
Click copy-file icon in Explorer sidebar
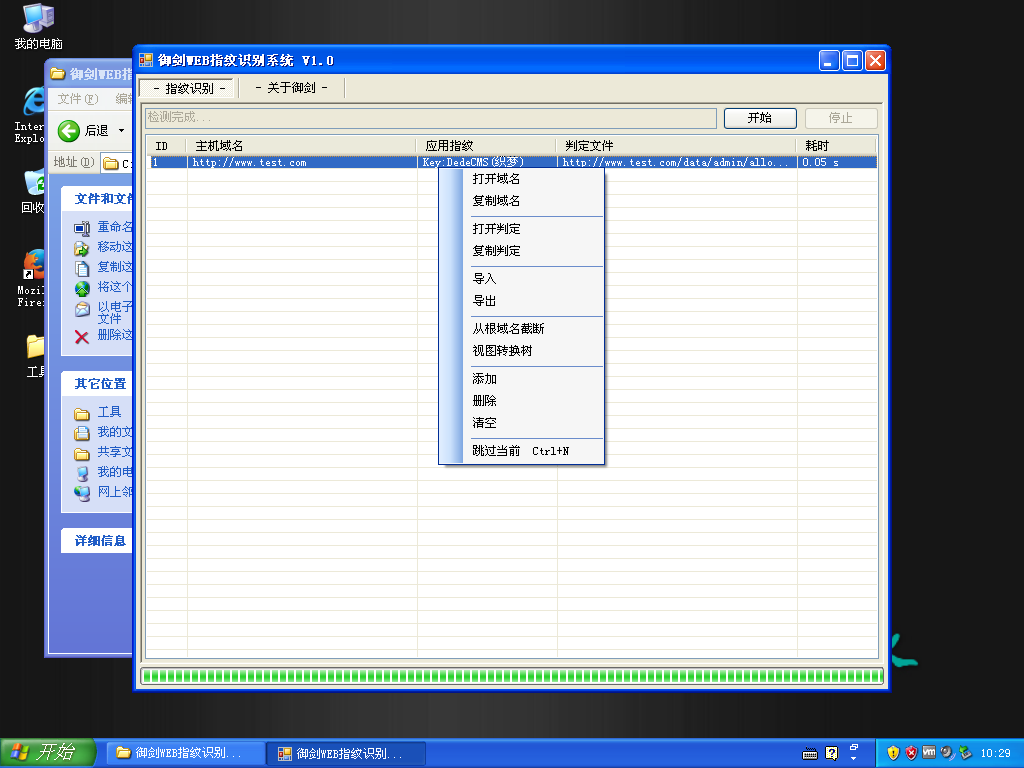coord(82,268)
